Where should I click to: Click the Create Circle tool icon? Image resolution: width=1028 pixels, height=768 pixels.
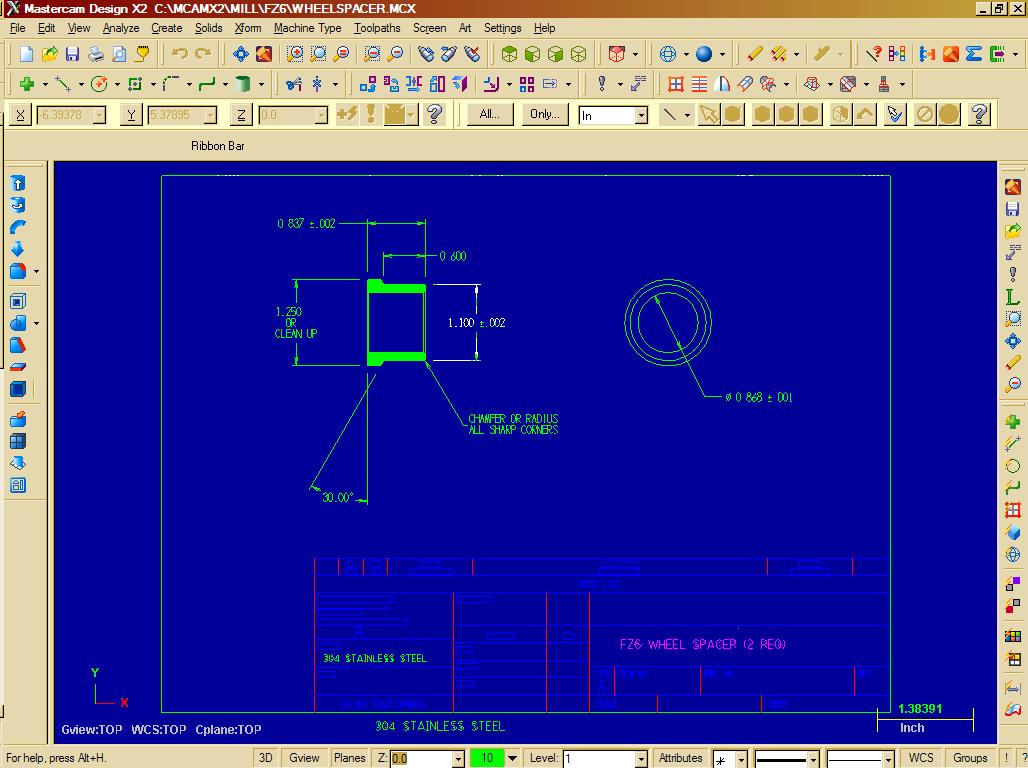pos(99,84)
